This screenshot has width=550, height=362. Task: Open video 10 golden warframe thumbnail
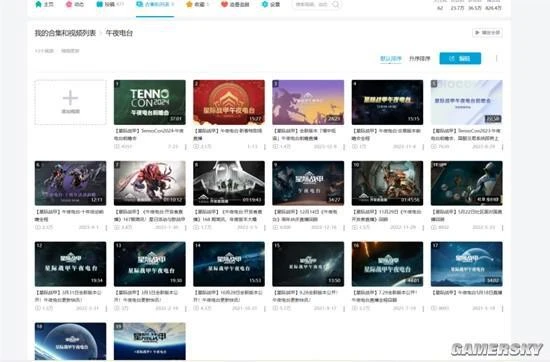coord(387,183)
